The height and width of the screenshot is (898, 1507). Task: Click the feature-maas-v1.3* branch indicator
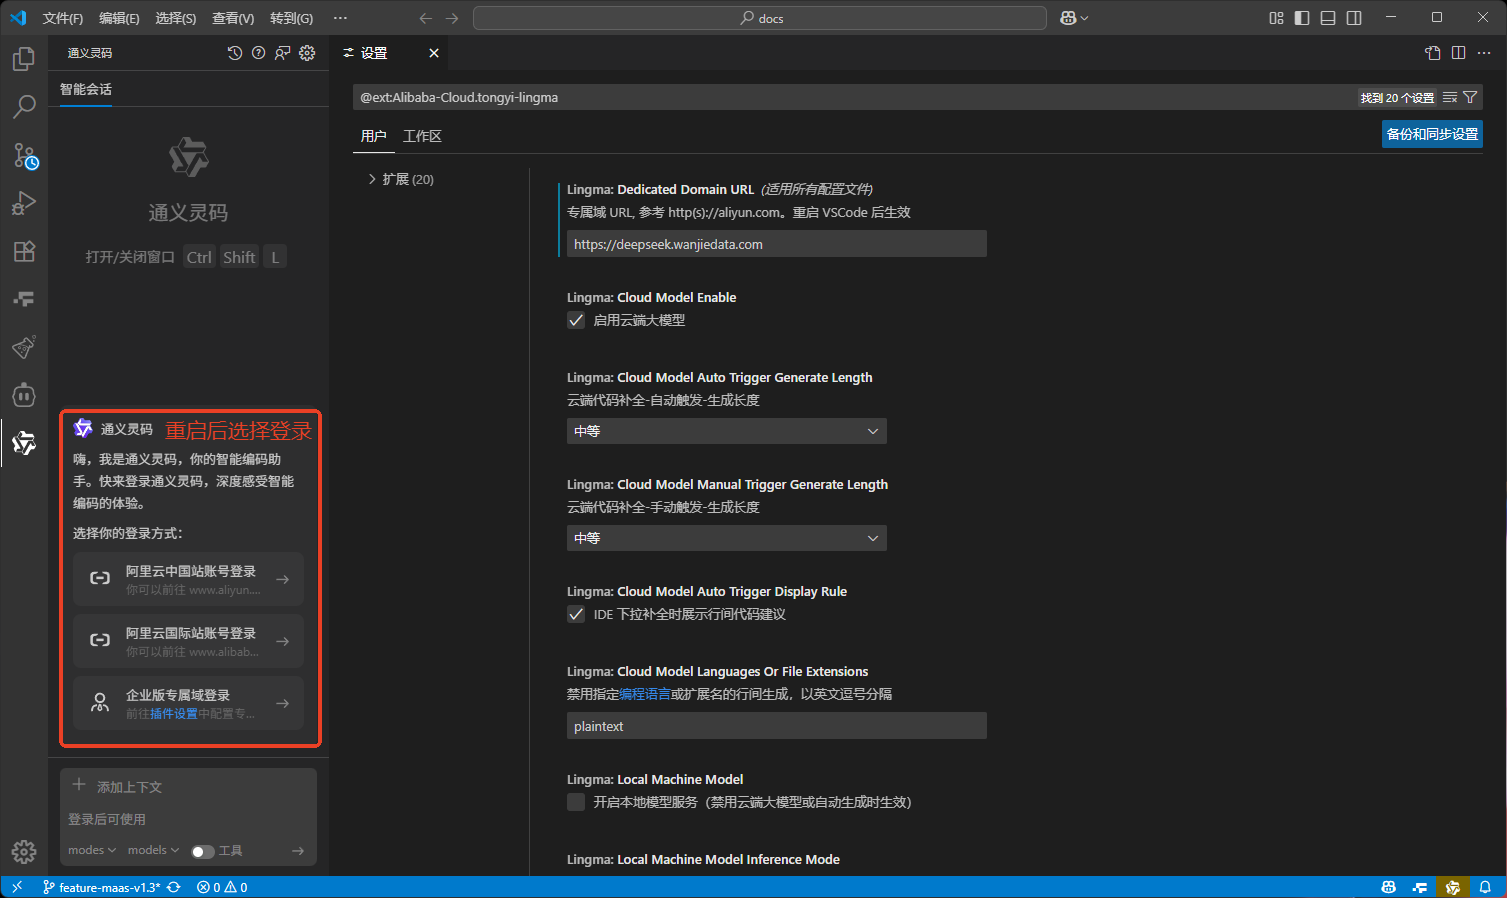click(x=102, y=887)
